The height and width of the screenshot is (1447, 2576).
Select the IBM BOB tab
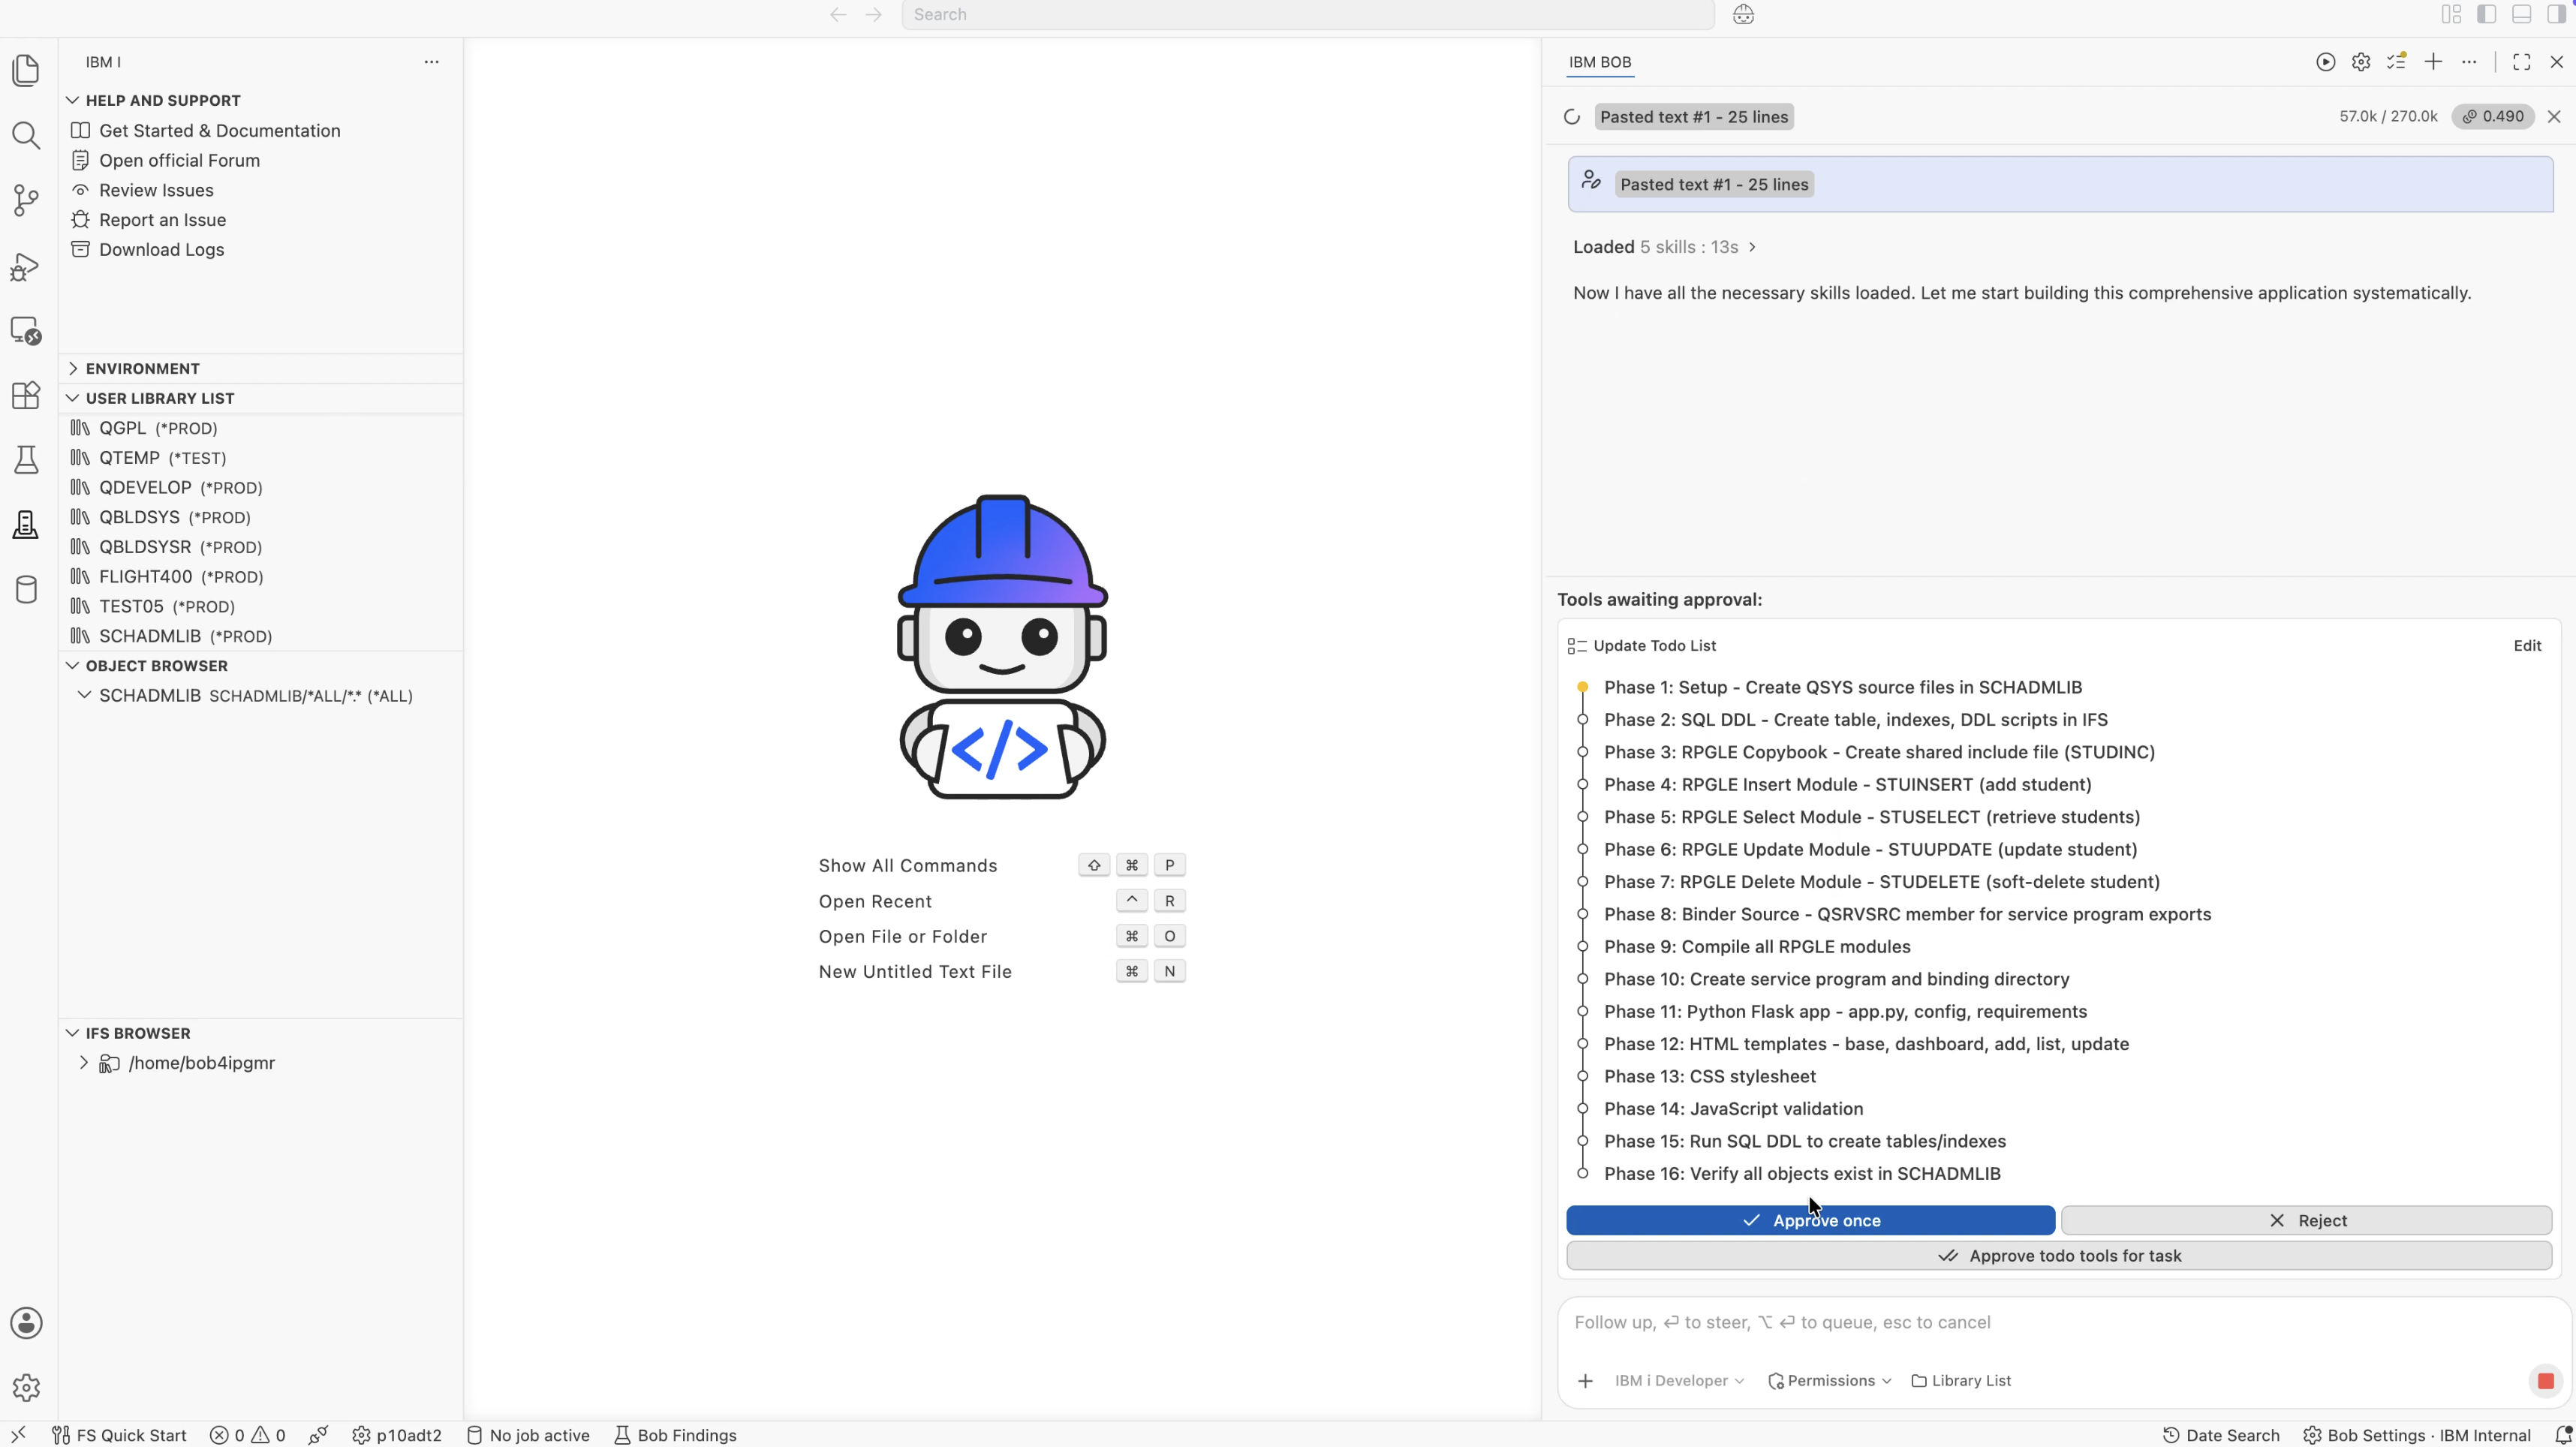pos(1599,62)
